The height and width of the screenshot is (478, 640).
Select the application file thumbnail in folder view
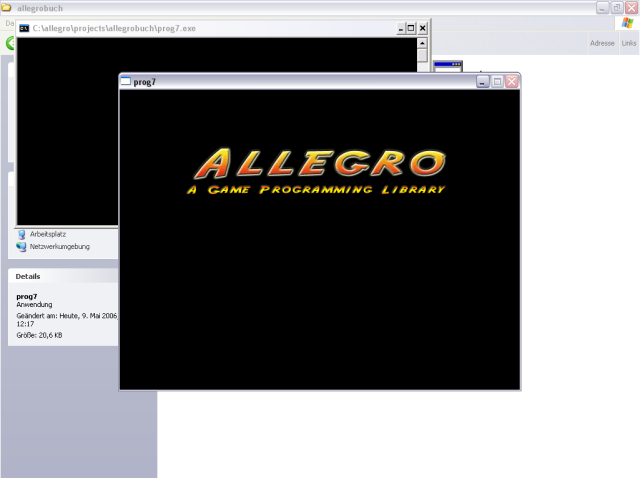(447, 66)
